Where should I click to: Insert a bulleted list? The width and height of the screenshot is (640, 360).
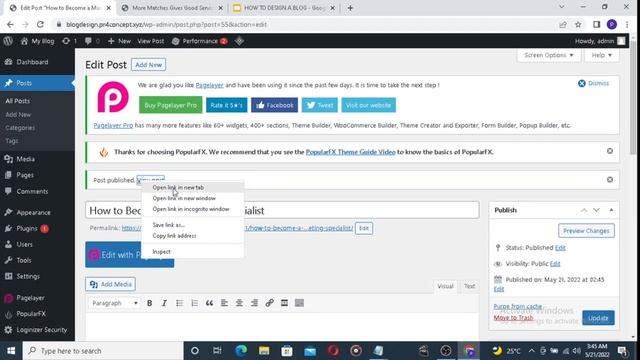pyautogui.click(x=180, y=303)
